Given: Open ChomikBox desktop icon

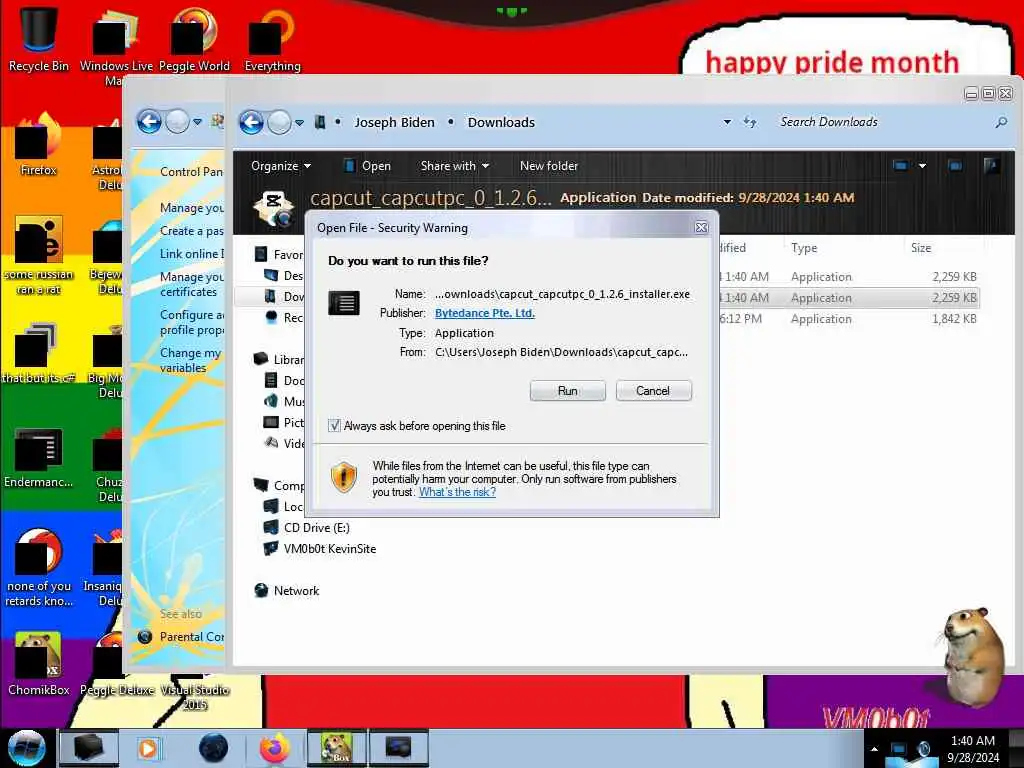Looking at the screenshot, I should point(39,662).
